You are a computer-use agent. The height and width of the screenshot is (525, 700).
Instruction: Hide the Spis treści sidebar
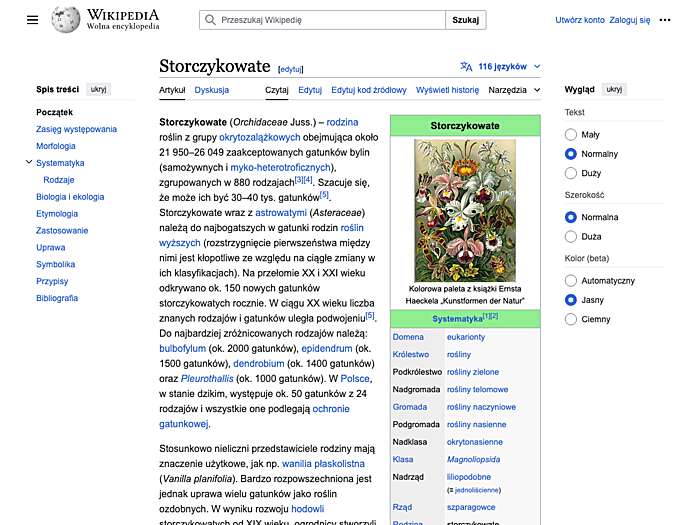point(98,89)
